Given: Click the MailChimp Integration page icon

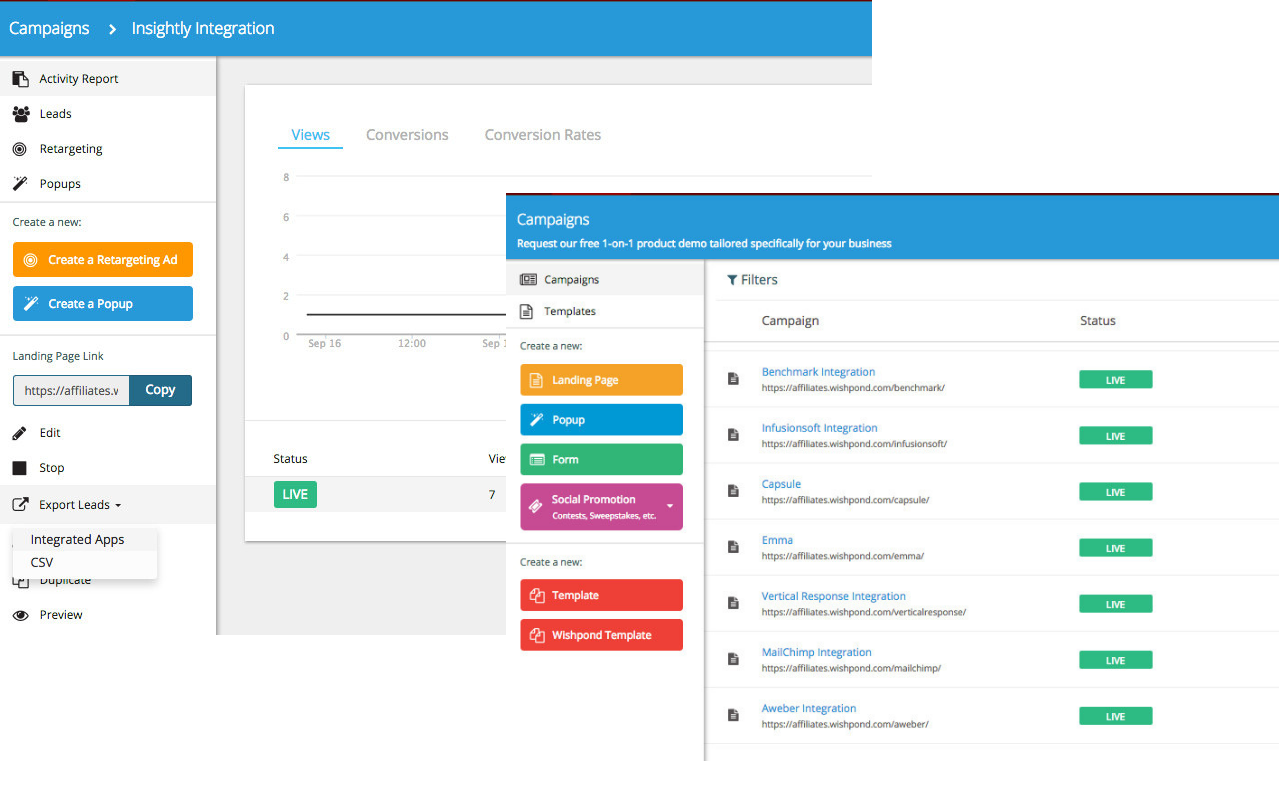Looking at the screenshot, I should click(x=733, y=659).
